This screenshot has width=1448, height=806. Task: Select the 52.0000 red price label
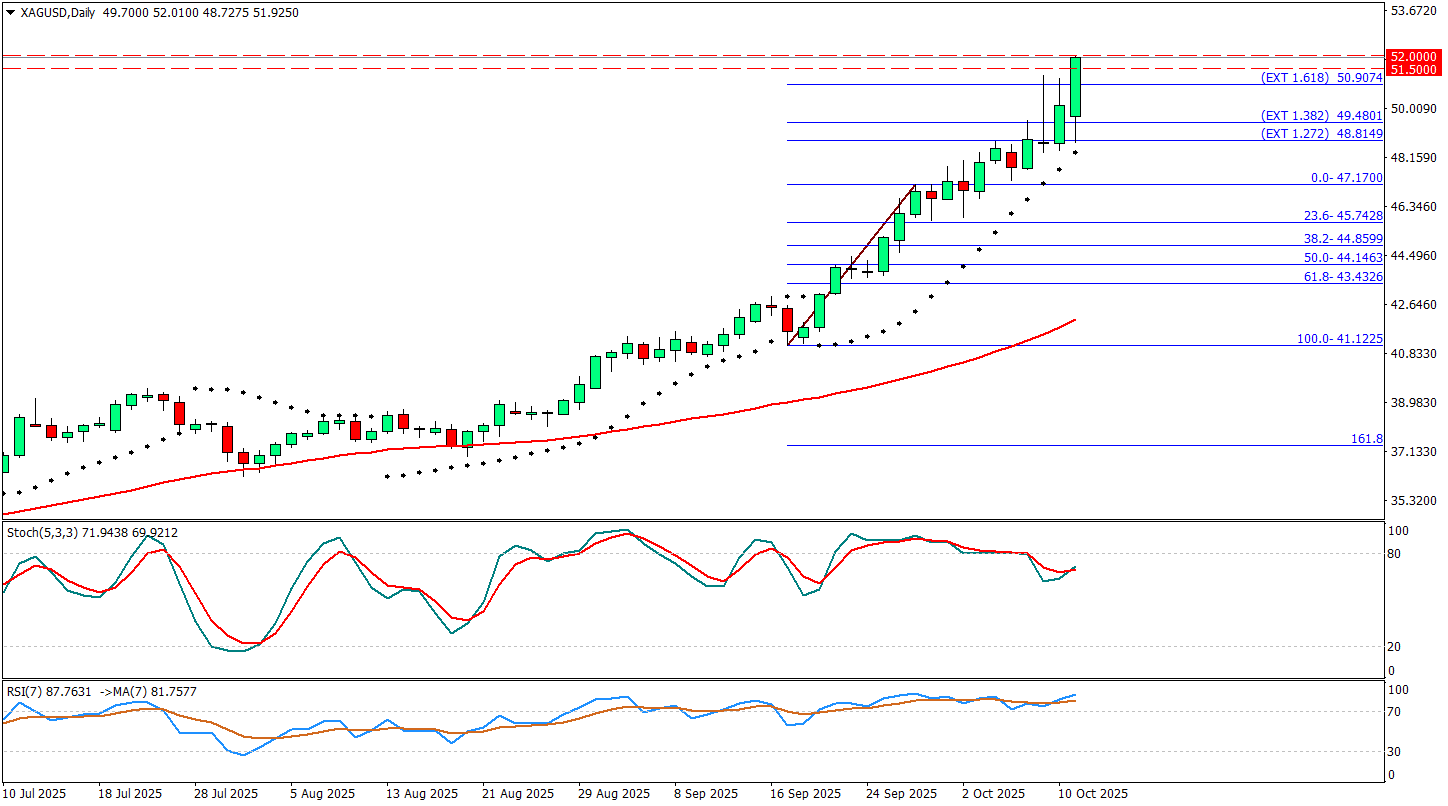1414,57
